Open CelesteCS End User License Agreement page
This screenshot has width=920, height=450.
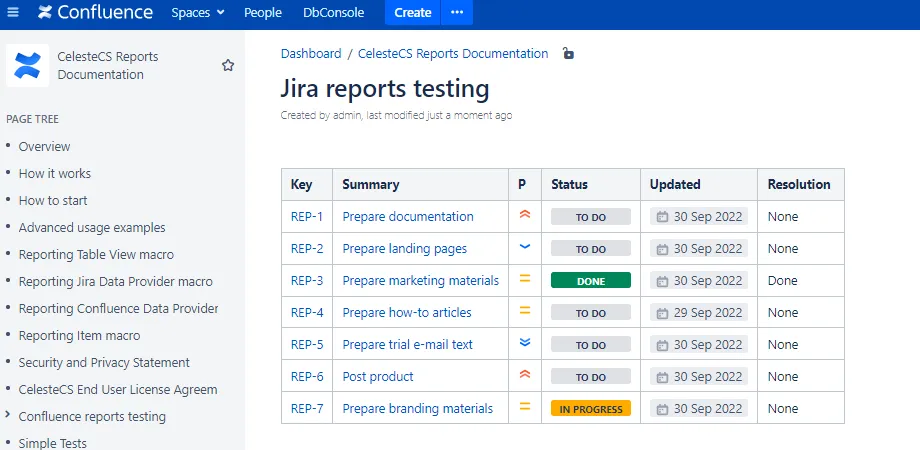pyautogui.click(x=118, y=390)
